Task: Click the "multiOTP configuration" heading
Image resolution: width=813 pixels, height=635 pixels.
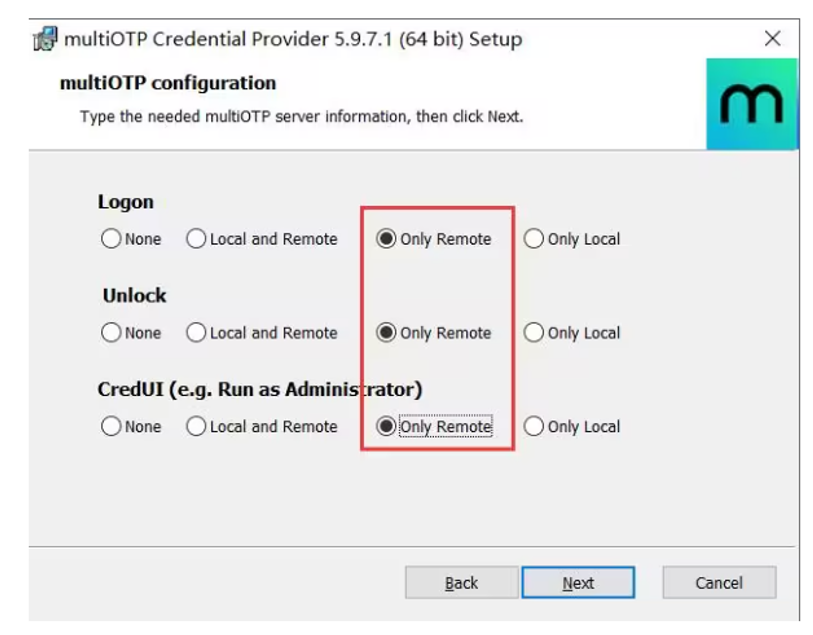Action: click(168, 83)
